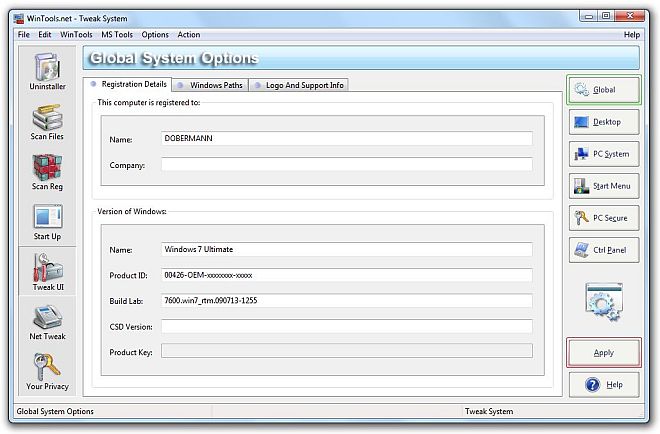Switch to the Registration Details tab

coord(128,84)
